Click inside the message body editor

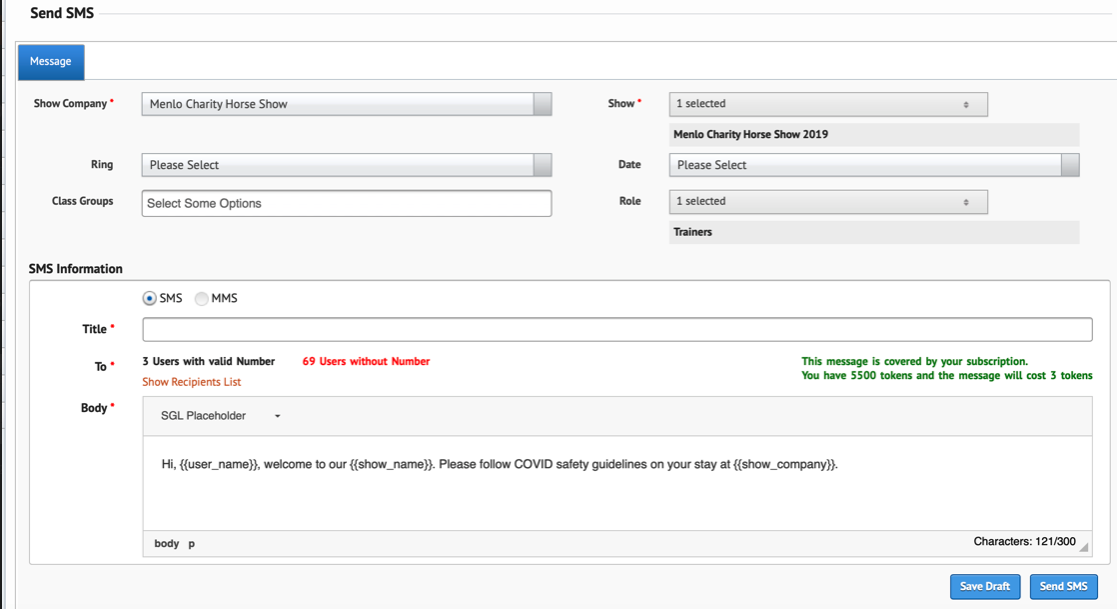[x=617, y=483]
